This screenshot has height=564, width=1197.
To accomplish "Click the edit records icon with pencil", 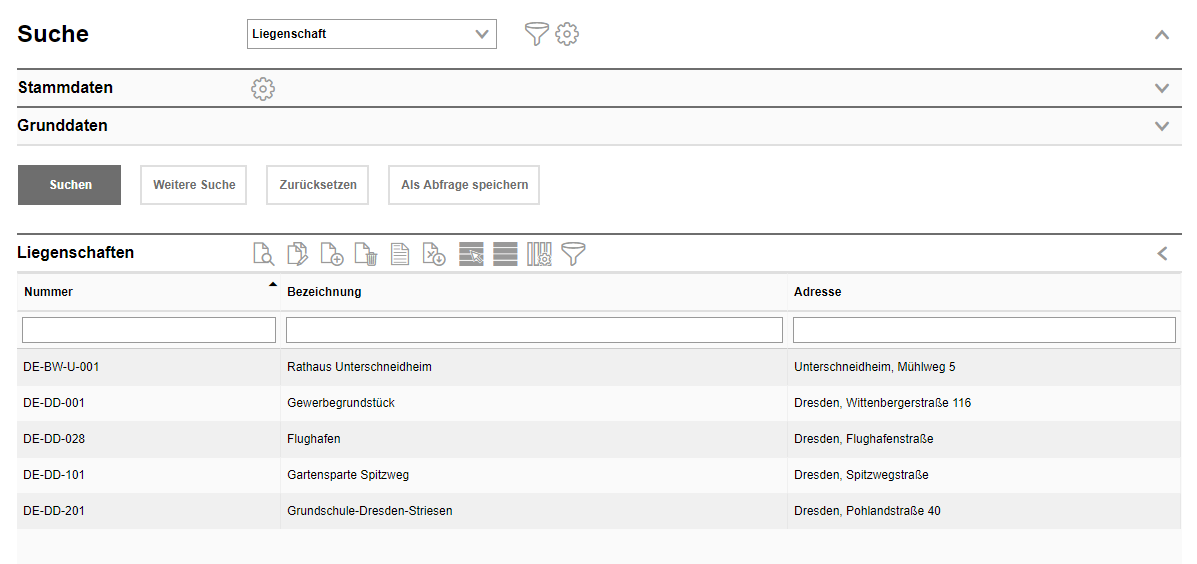I will (x=297, y=254).
